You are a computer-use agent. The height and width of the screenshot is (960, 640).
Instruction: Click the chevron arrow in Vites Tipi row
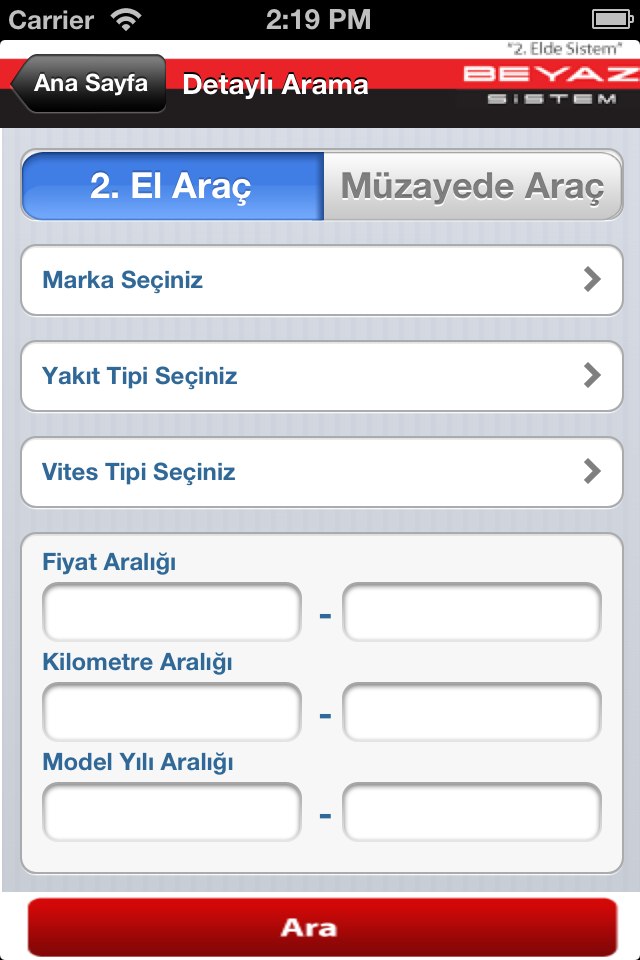tap(592, 471)
